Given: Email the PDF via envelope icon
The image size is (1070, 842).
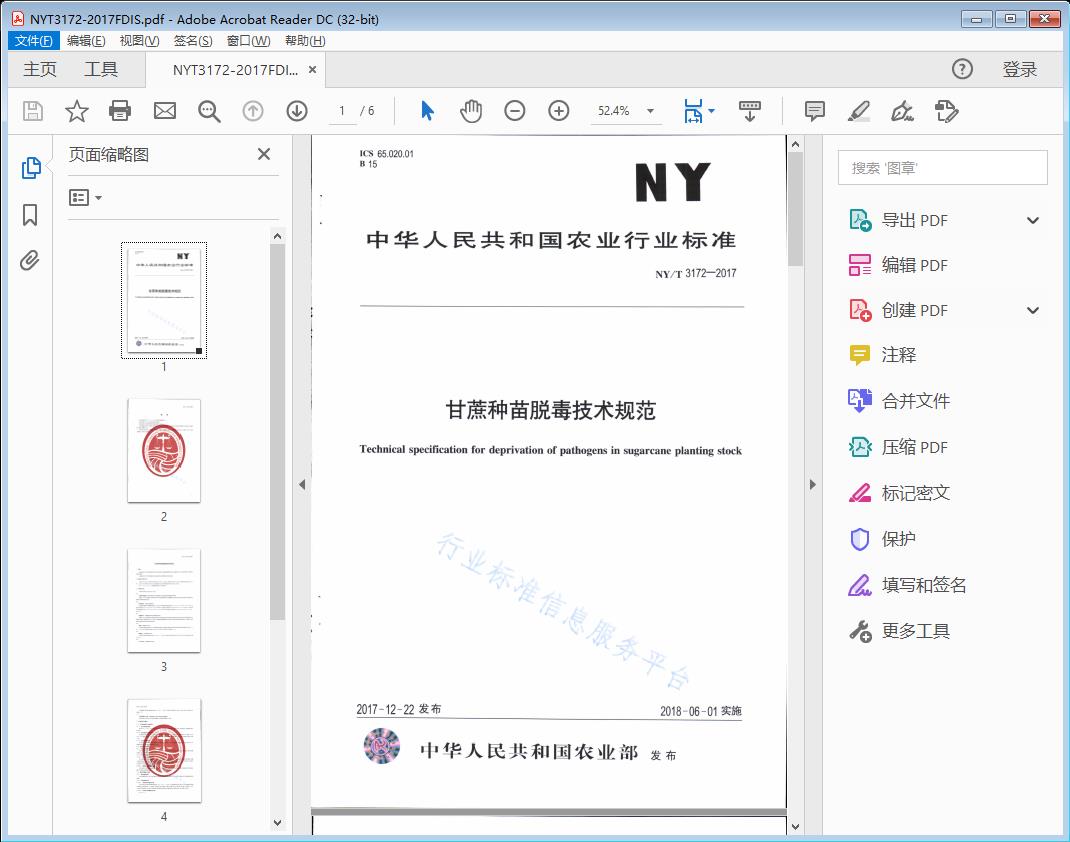Looking at the screenshot, I should point(164,111).
